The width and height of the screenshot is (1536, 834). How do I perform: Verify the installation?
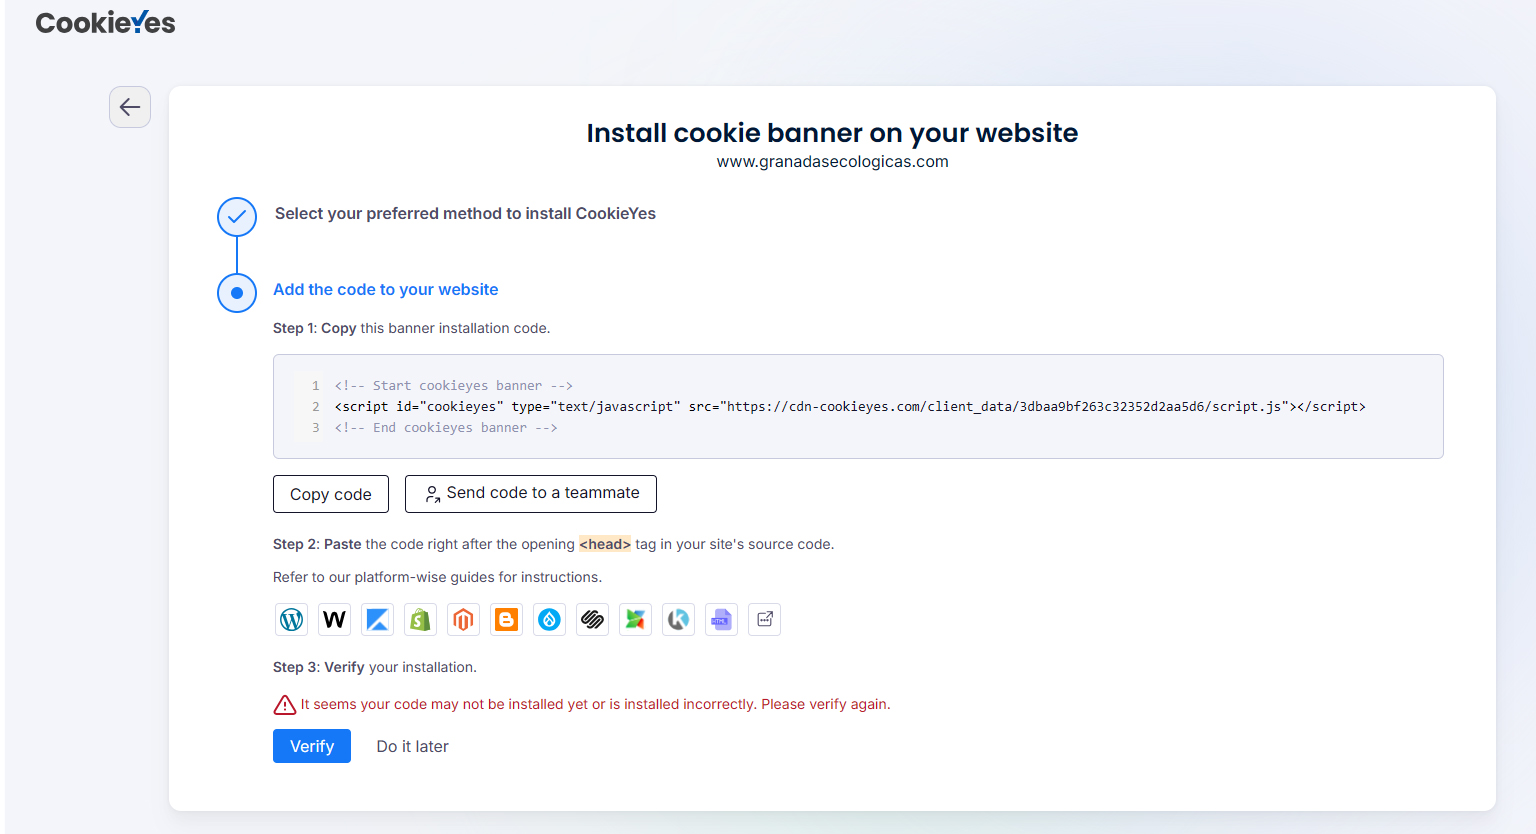(312, 746)
